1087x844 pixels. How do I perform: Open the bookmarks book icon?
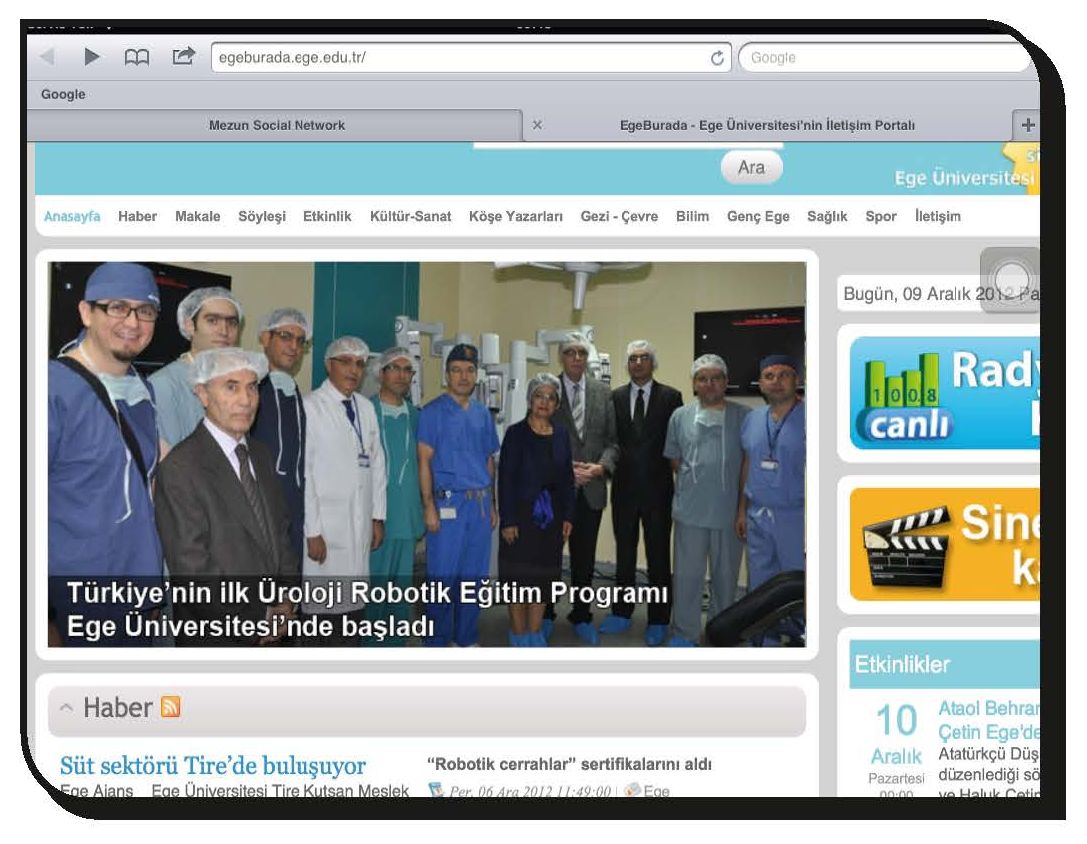click(x=137, y=58)
